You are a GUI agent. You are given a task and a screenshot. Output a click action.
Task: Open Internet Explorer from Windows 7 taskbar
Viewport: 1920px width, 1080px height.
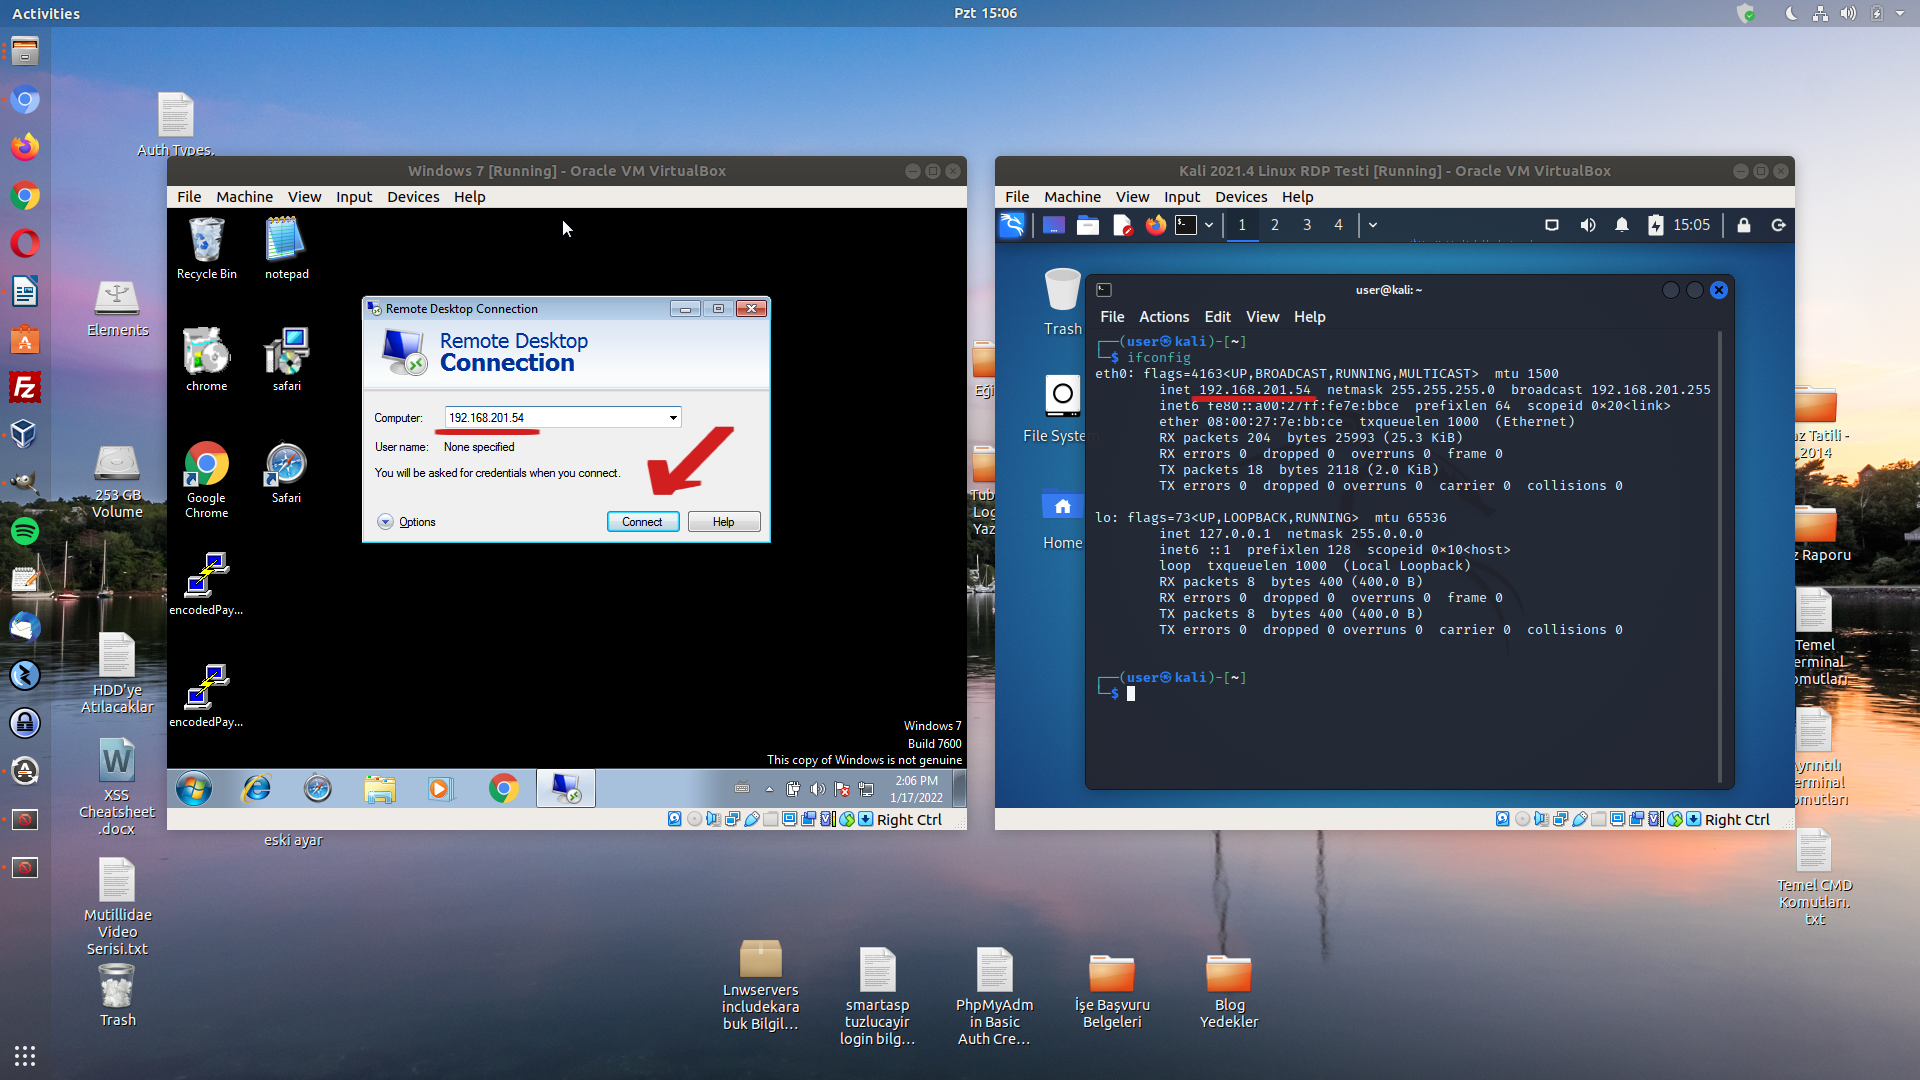point(257,789)
